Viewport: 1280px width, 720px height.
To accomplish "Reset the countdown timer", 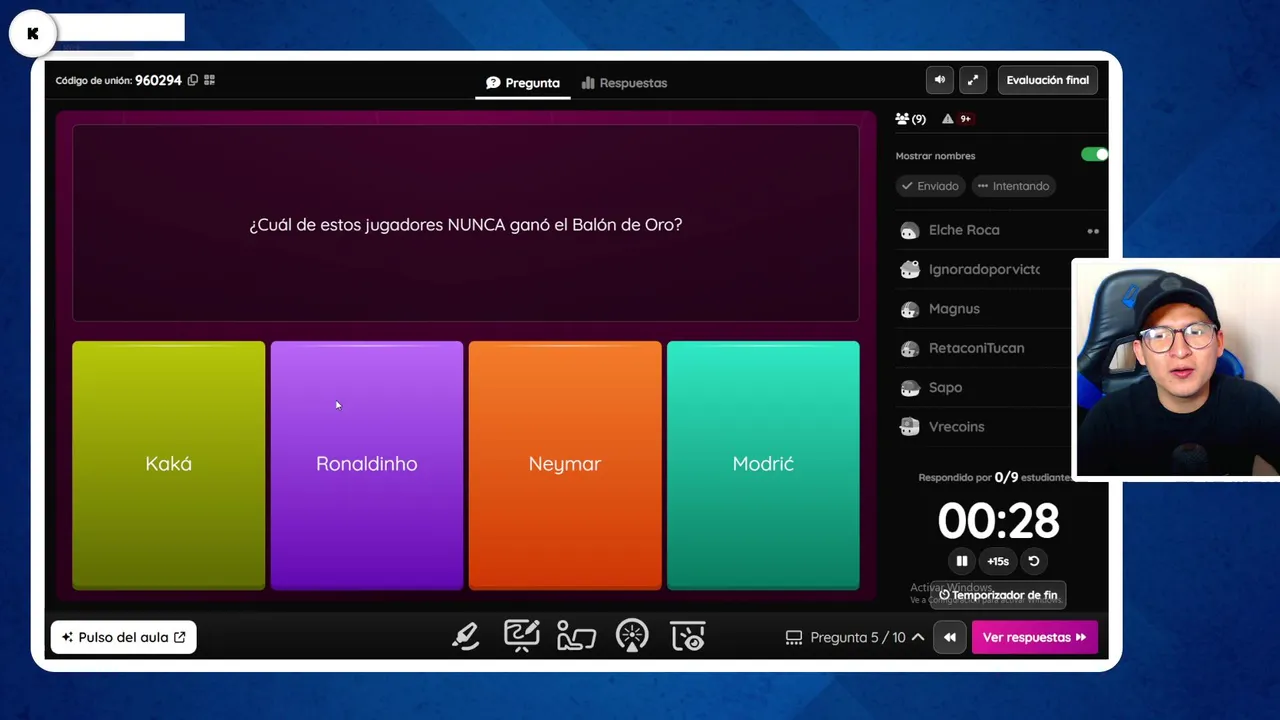I will point(1034,561).
